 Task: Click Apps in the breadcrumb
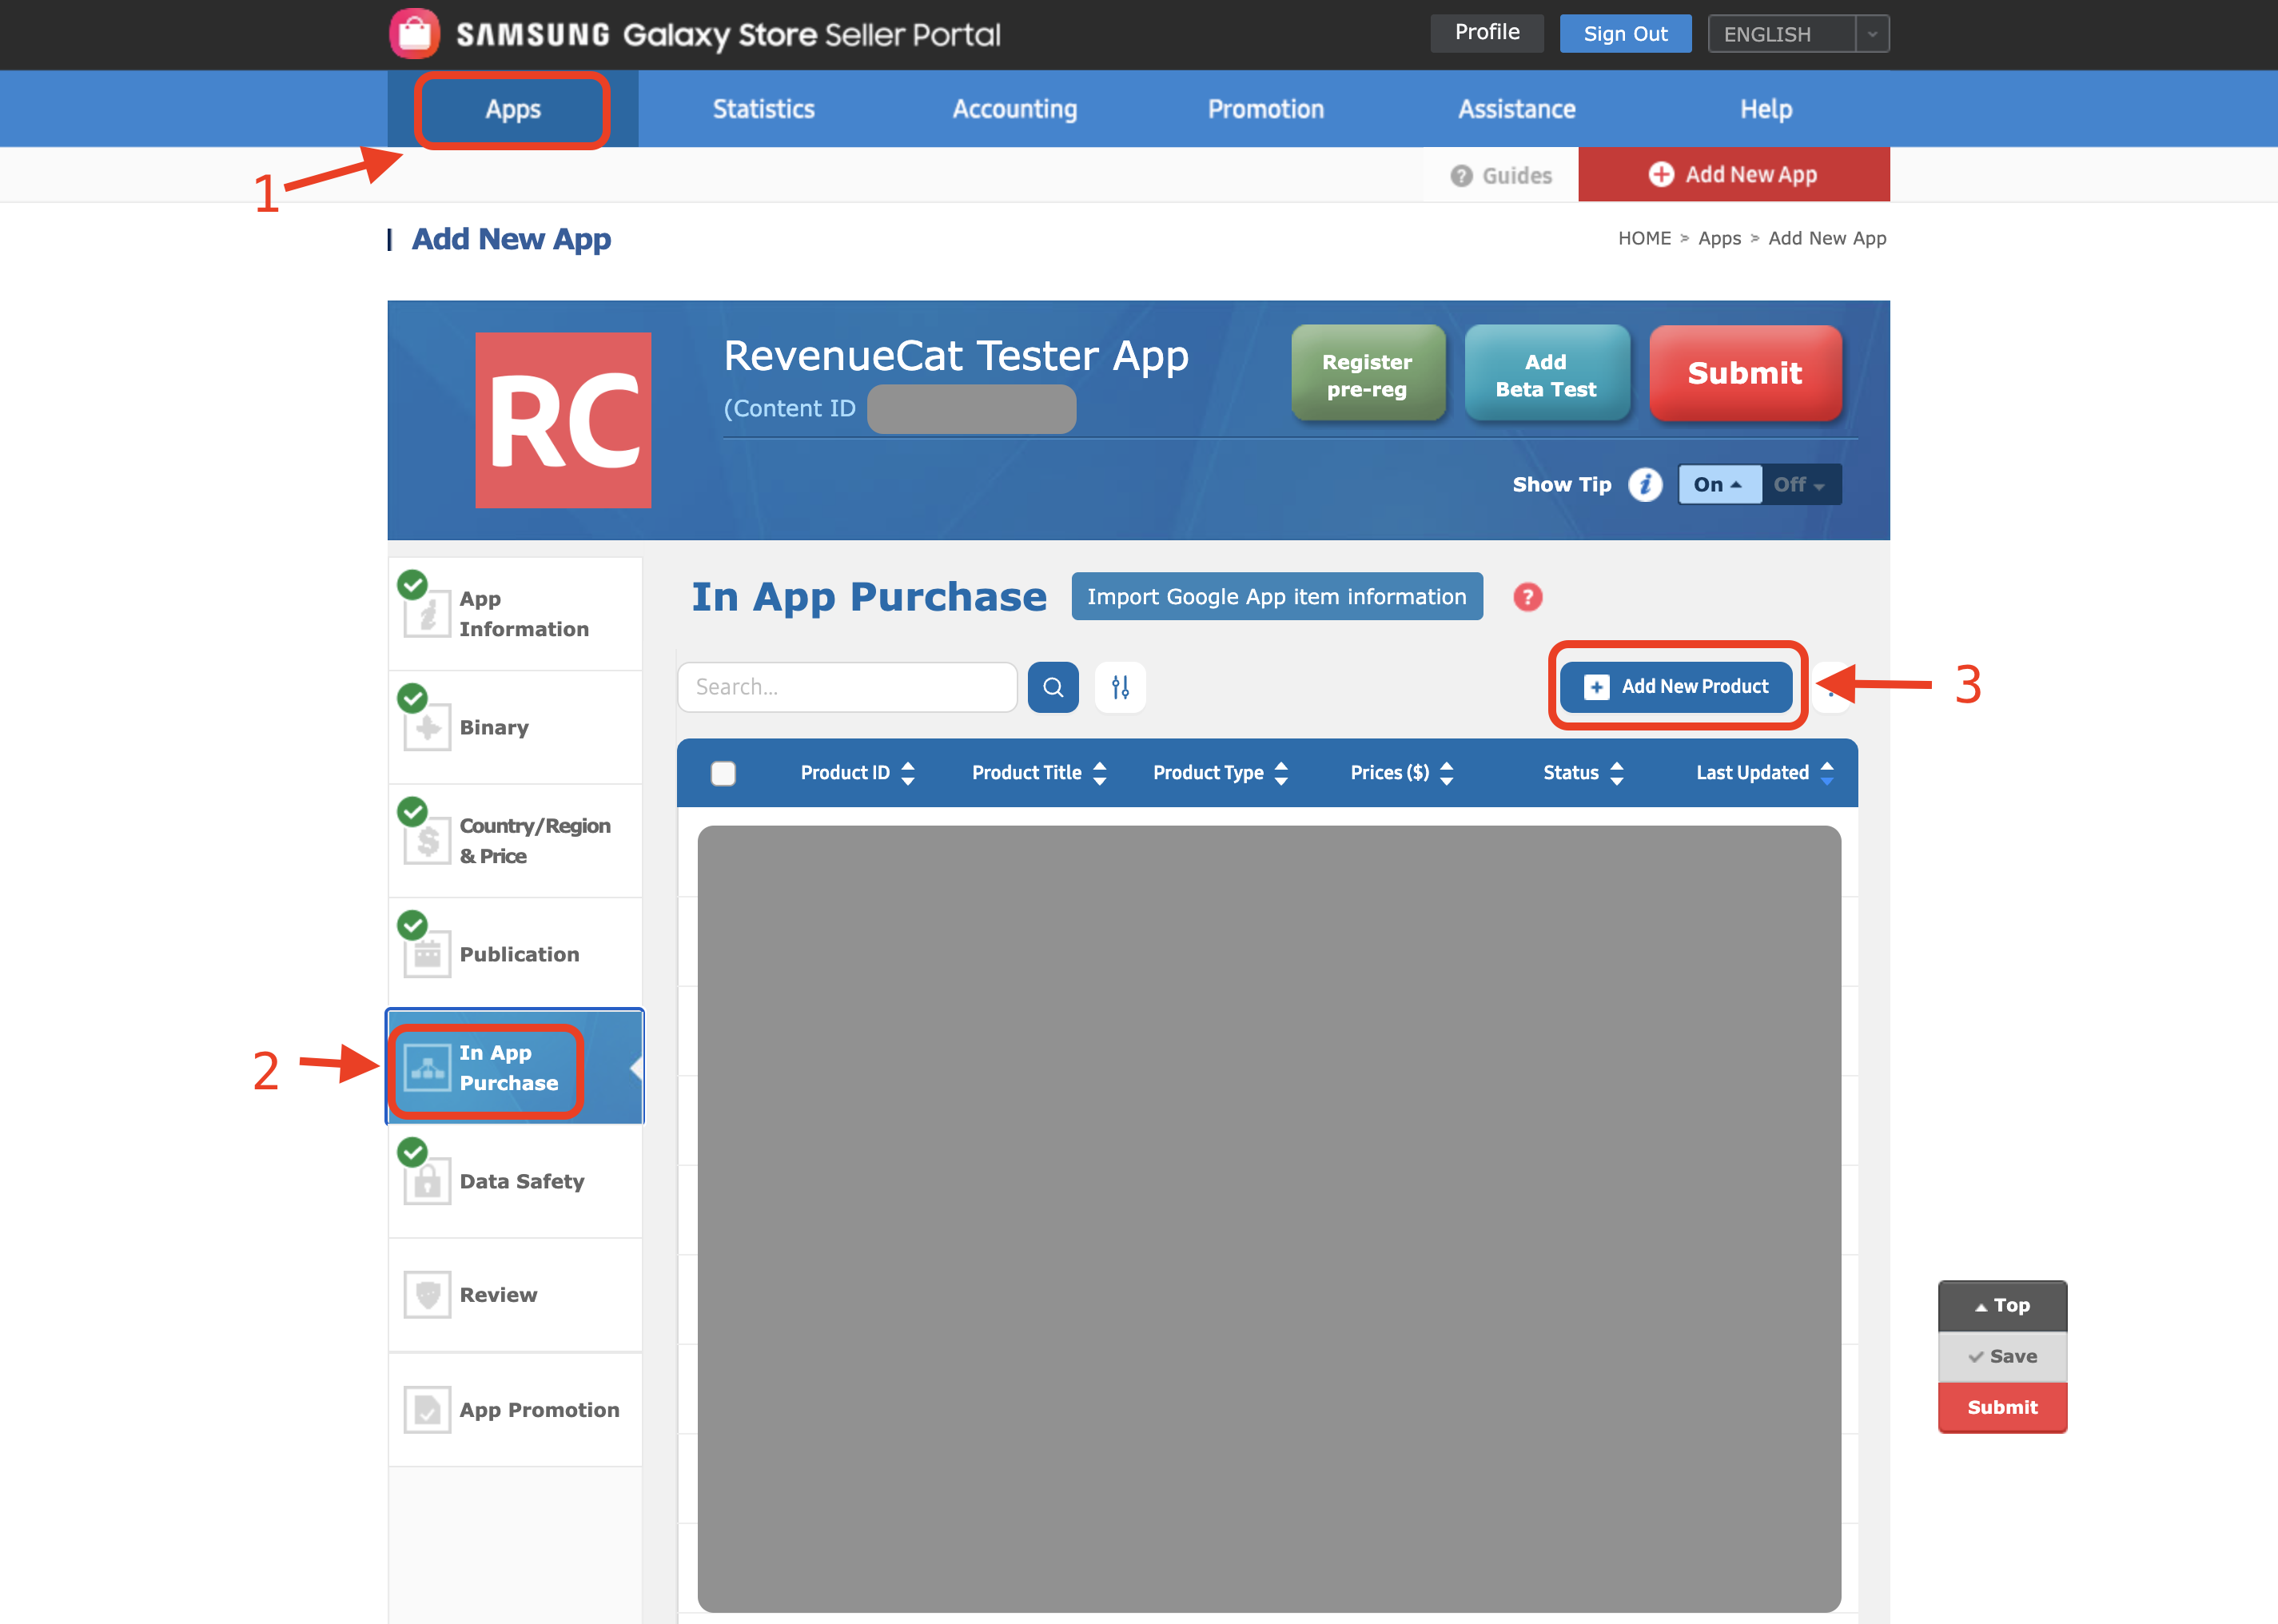[x=1719, y=238]
